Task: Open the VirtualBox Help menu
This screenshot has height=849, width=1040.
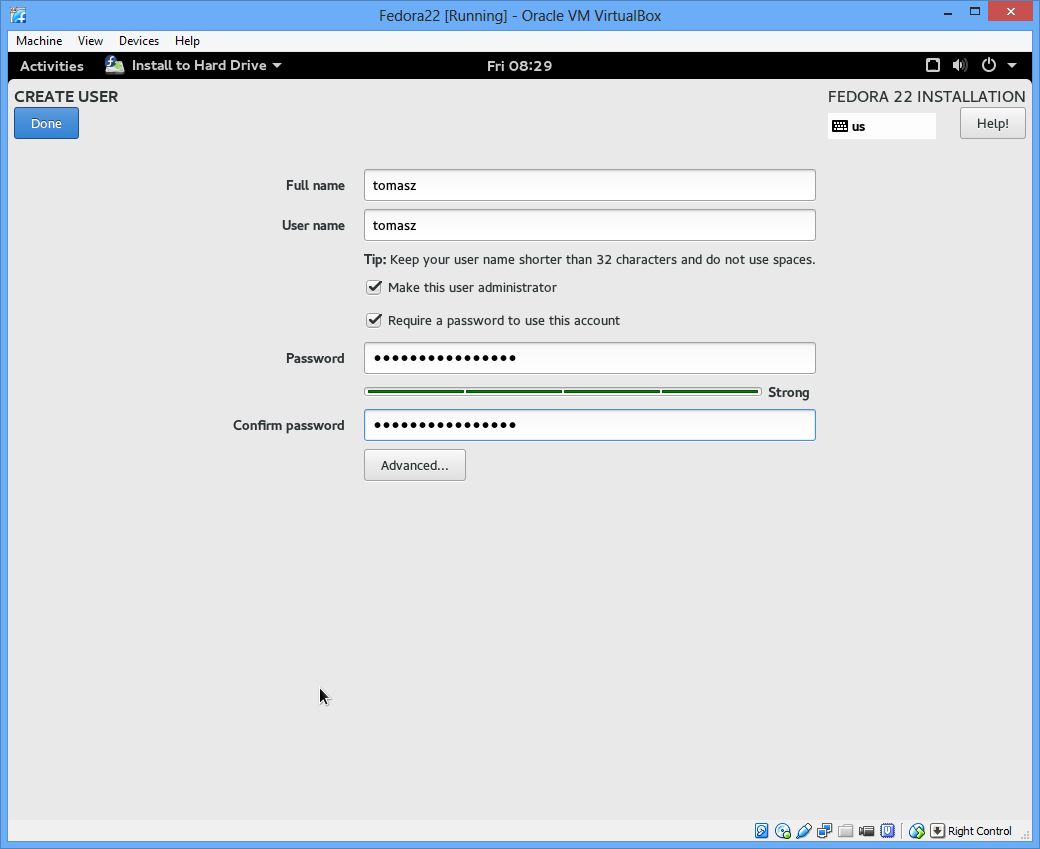Action: tap(187, 40)
